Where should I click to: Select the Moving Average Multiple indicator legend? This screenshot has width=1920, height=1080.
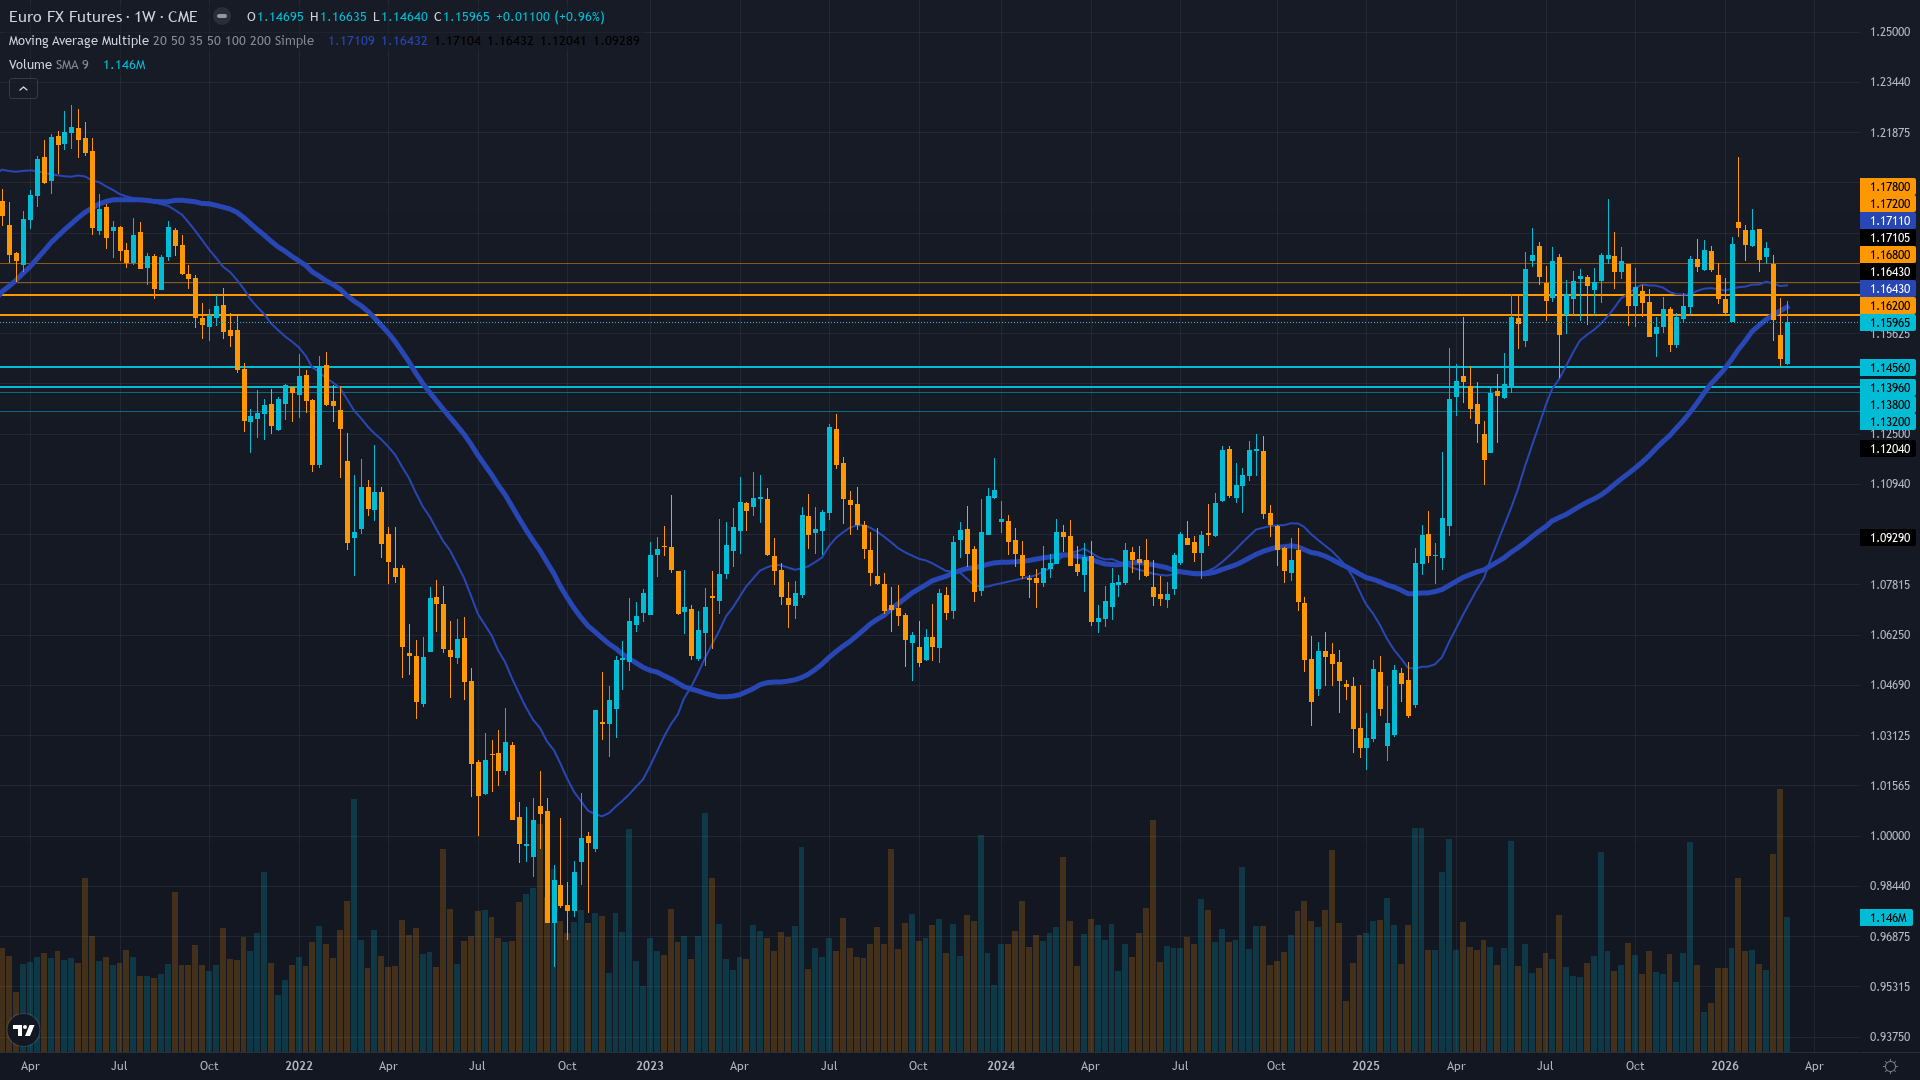pos(161,41)
